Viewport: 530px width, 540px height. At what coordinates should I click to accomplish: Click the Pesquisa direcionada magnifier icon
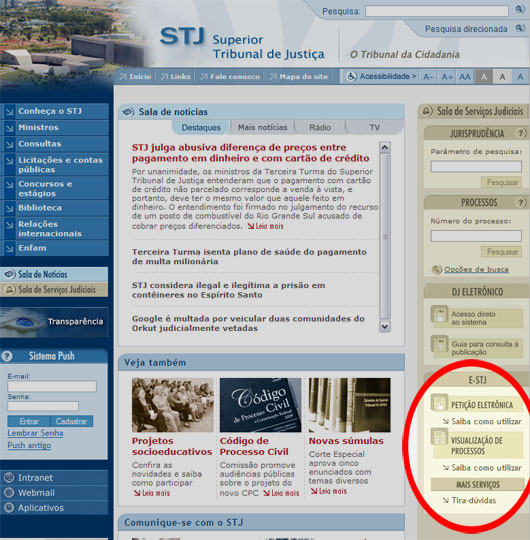point(519,28)
